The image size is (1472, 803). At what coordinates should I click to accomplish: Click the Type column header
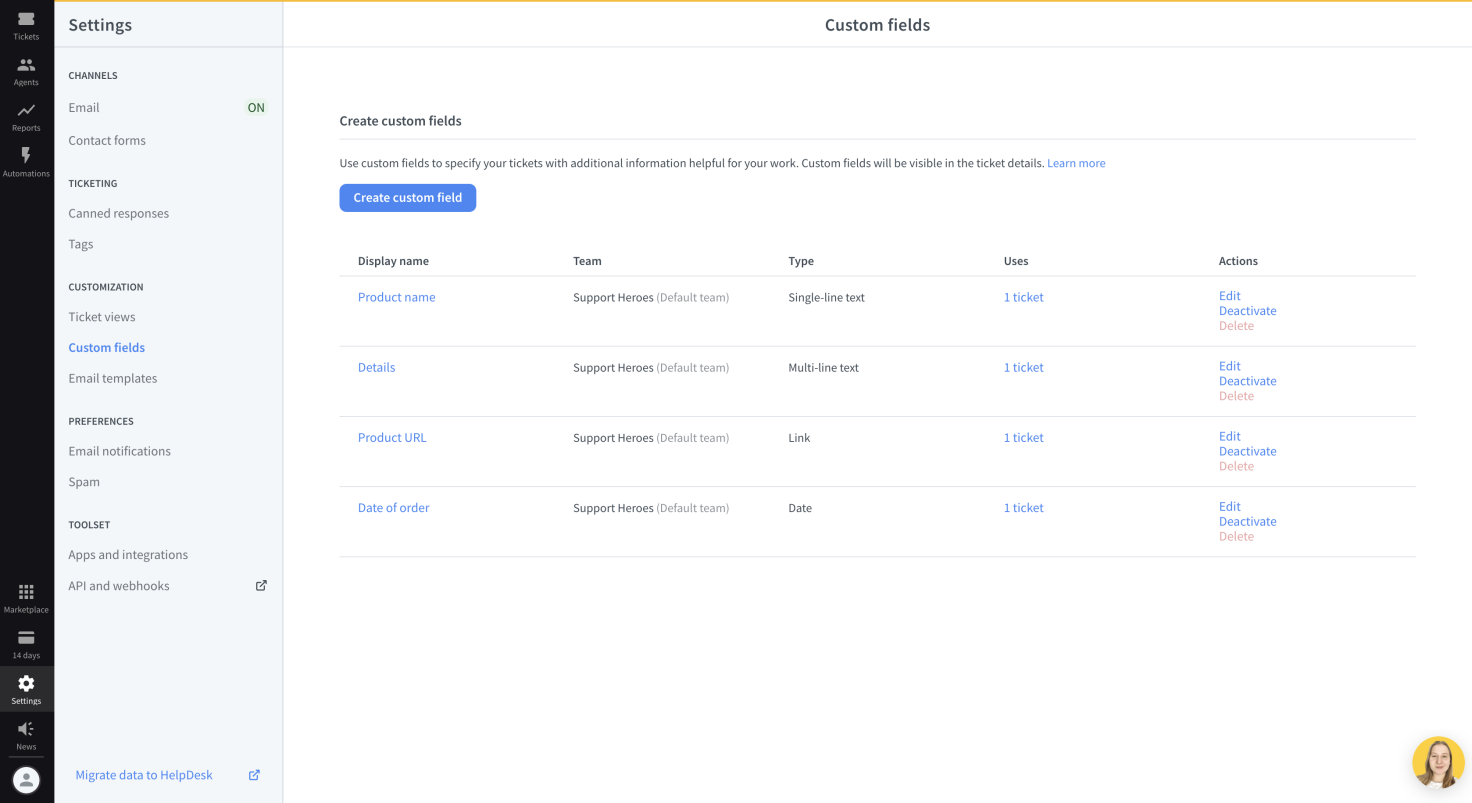801,261
